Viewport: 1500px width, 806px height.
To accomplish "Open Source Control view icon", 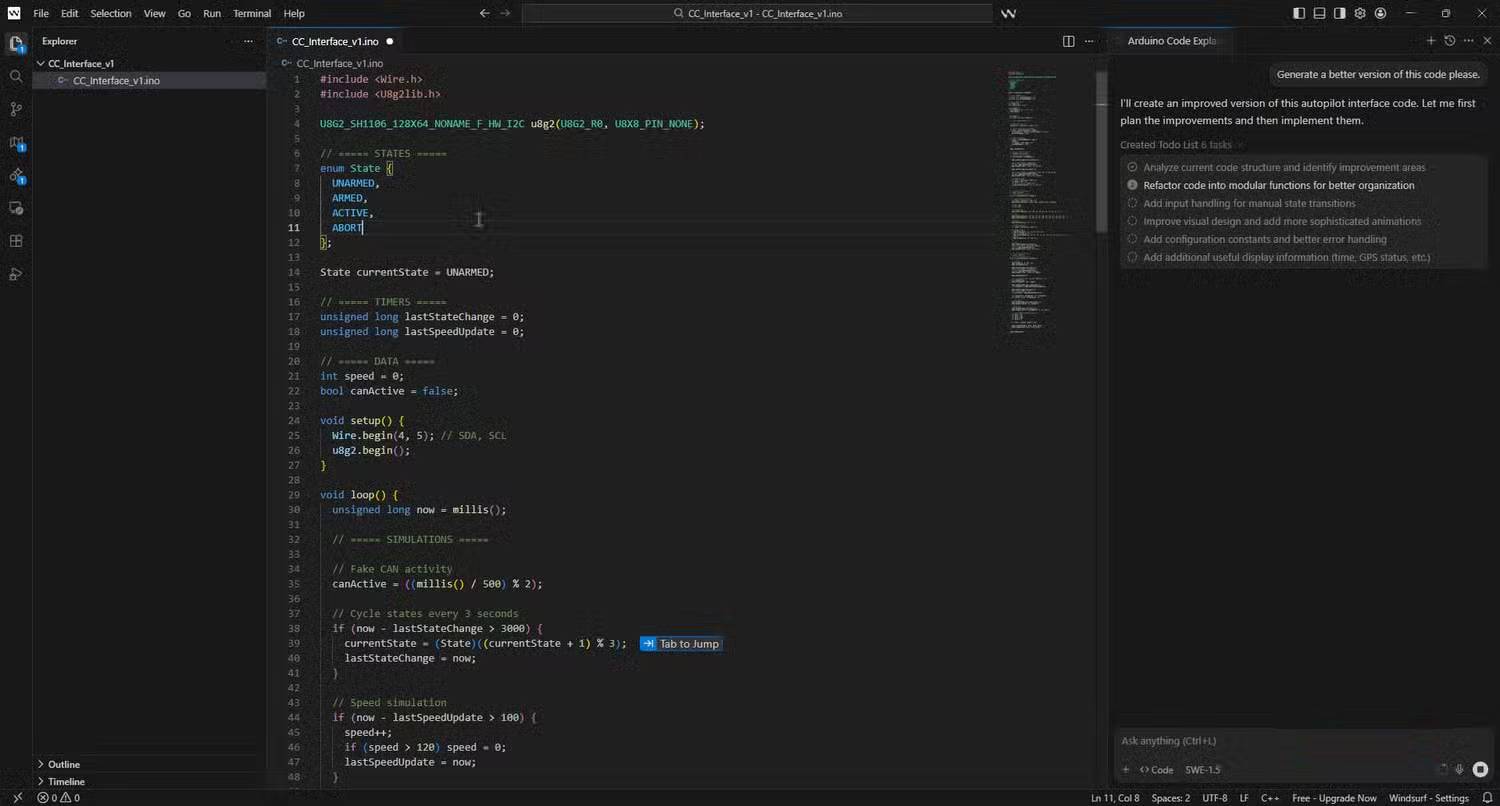I will (15, 109).
